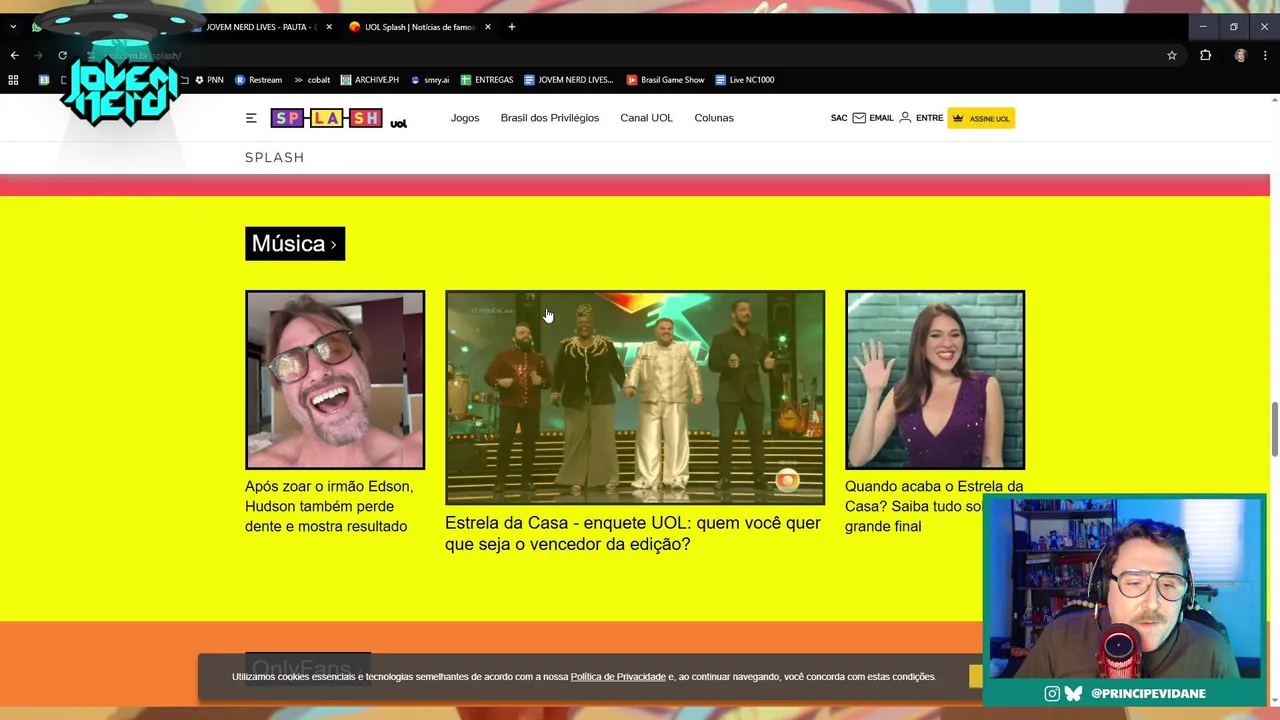Open 'Estrela da Casa - enquete UOL' headline
Image resolution: width=1280 pixels, height=720 pixels.
[x=632, y=533]
